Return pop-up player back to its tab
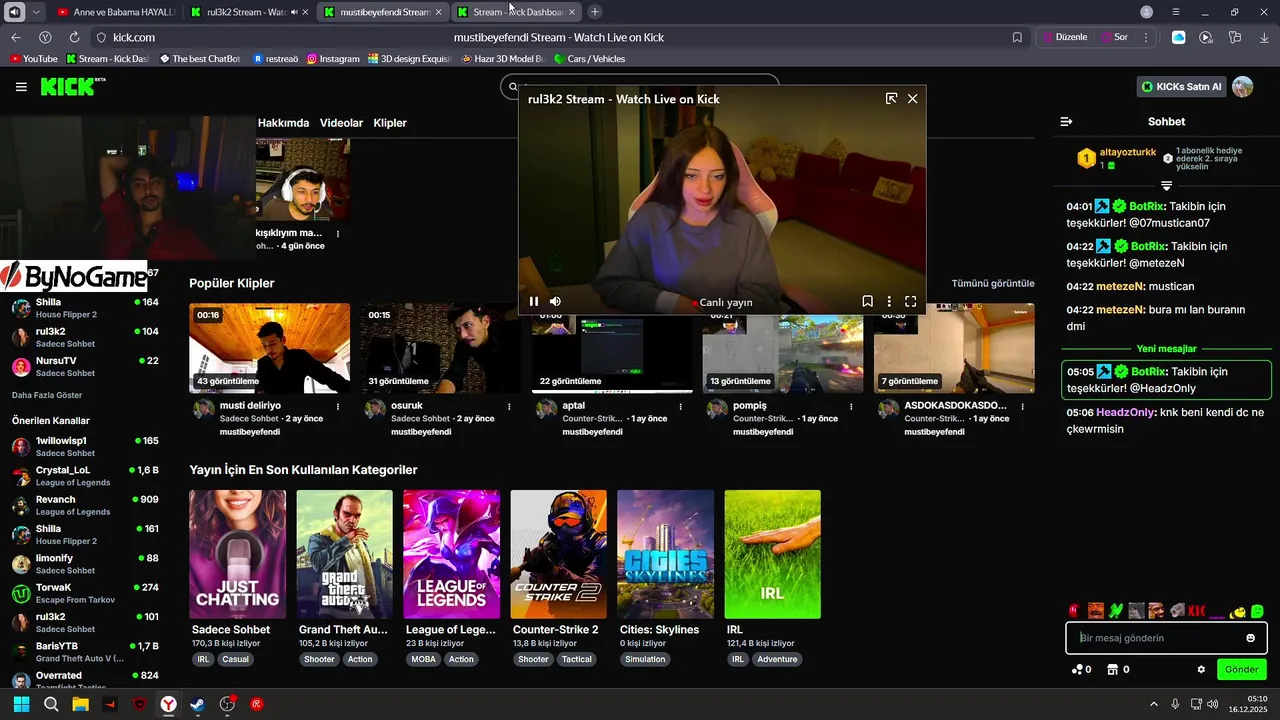 coord(891,99)
